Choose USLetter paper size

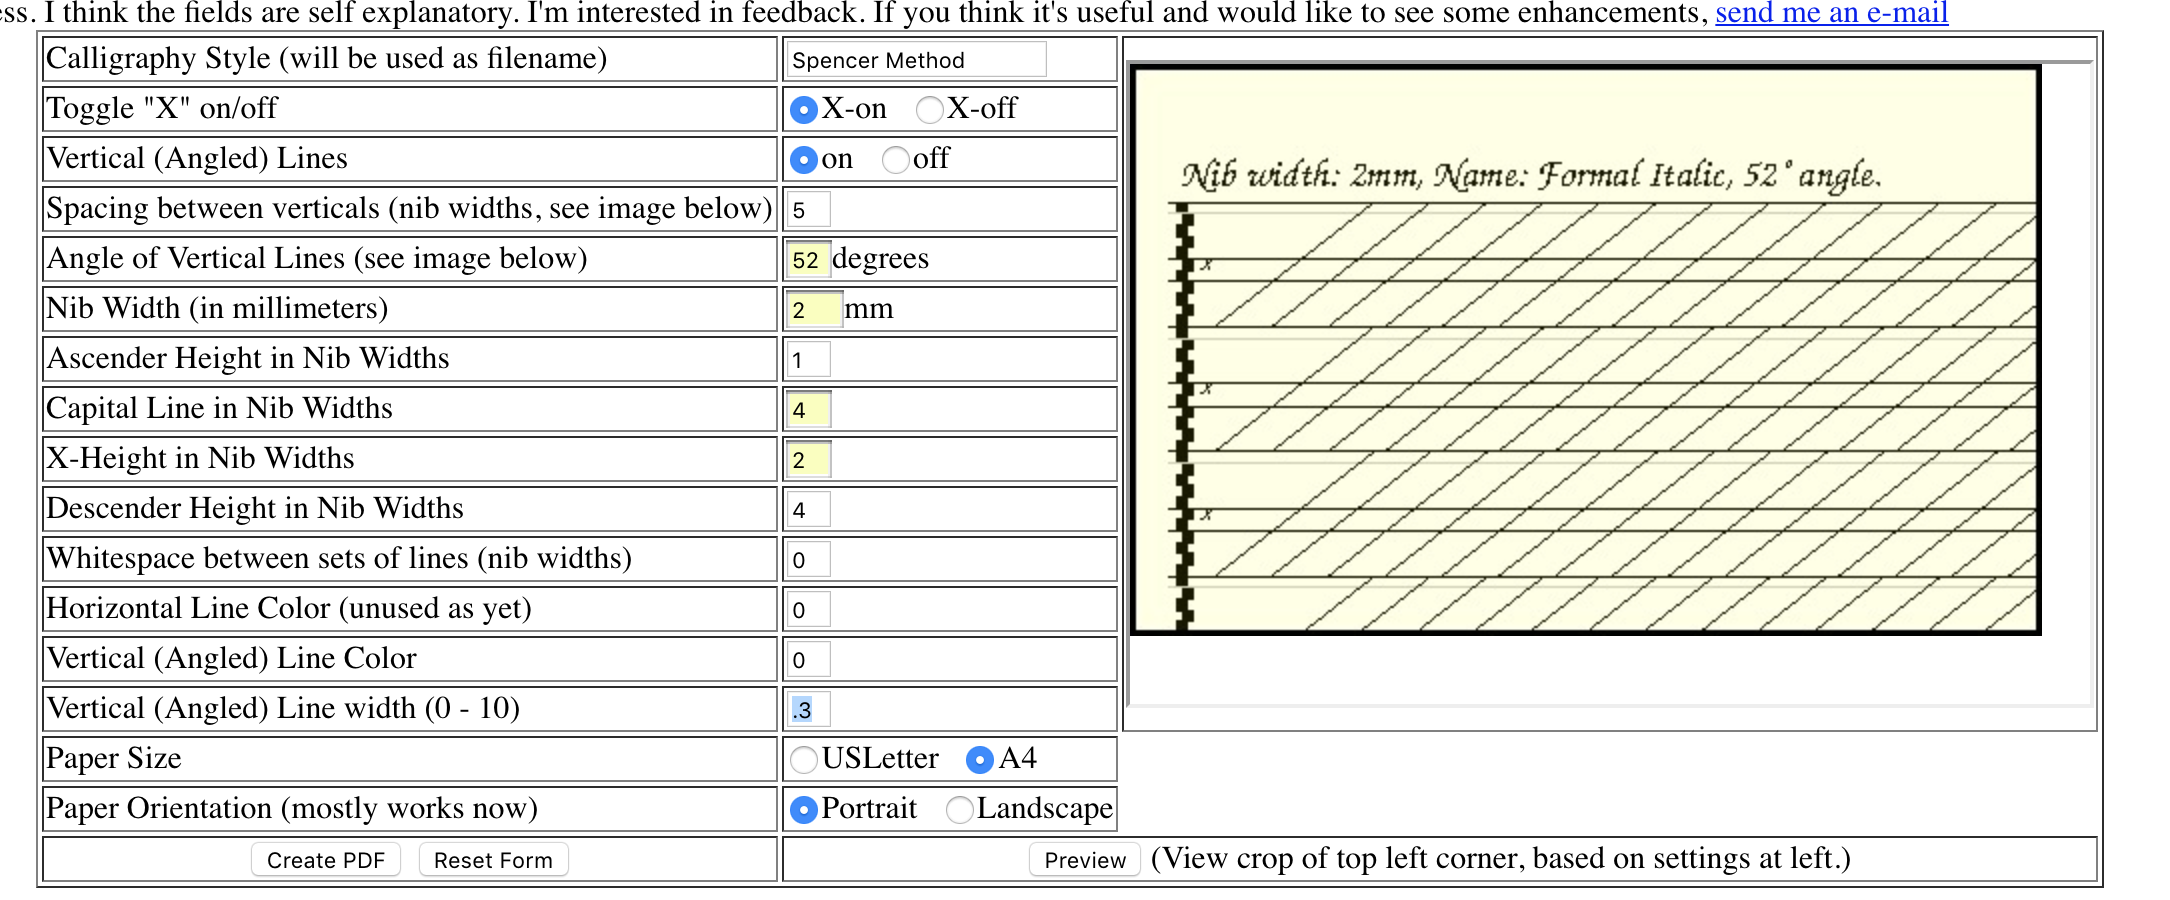coord(803,760)
